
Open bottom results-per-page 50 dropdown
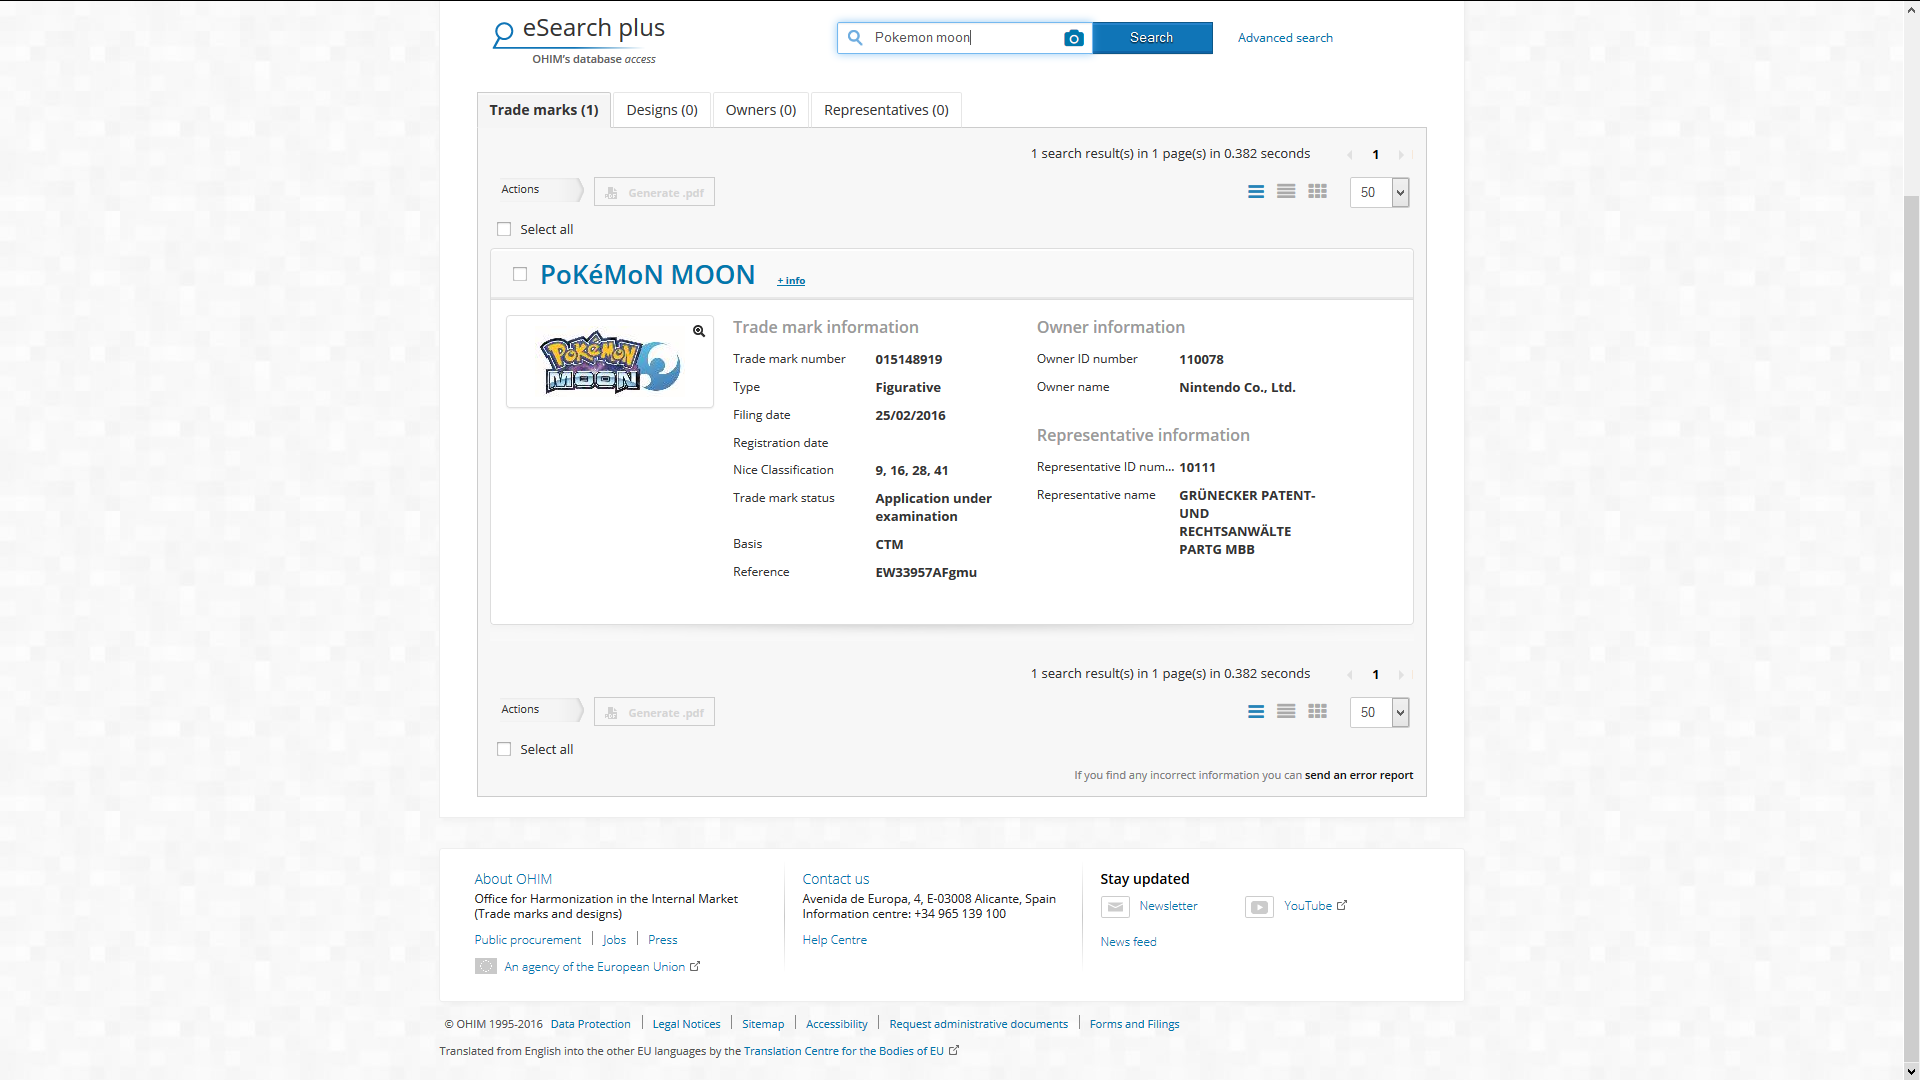[1400, 712]
